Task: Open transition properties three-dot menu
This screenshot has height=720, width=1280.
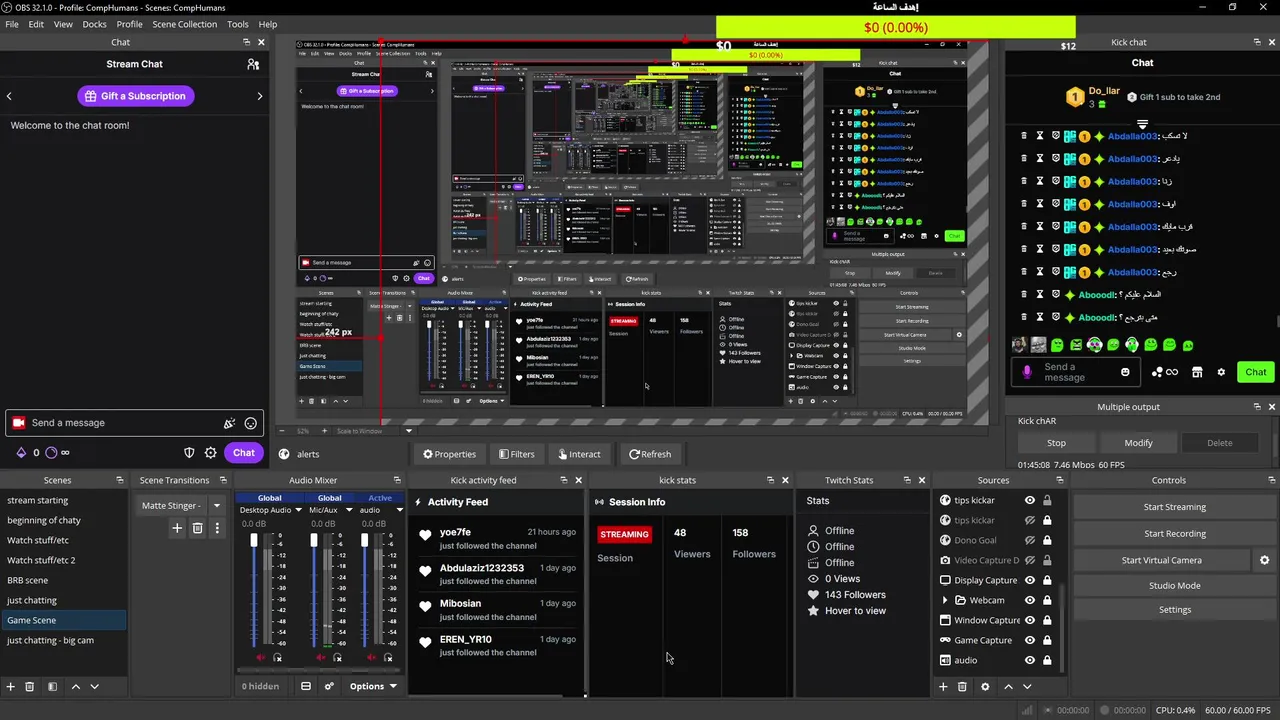Action: [x=217, y=528]
